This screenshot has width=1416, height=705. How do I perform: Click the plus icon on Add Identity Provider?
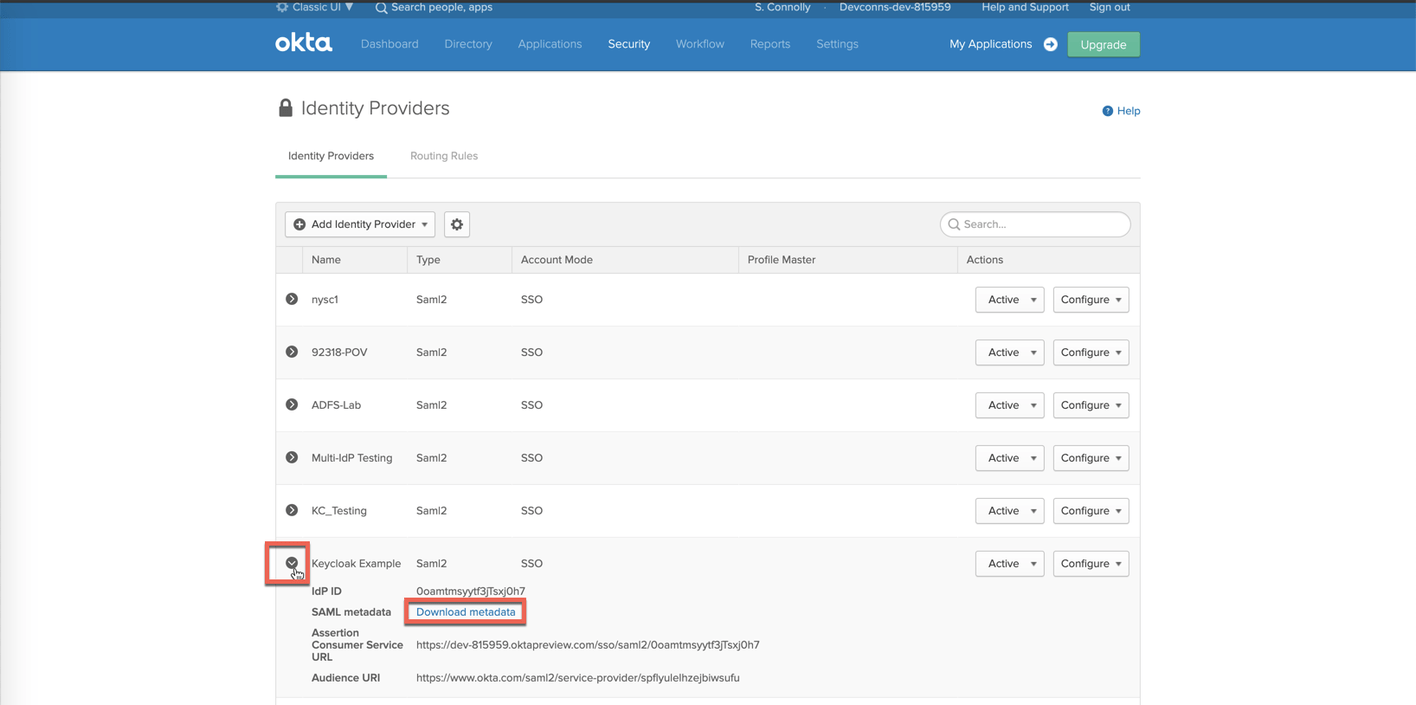[300, 224]
